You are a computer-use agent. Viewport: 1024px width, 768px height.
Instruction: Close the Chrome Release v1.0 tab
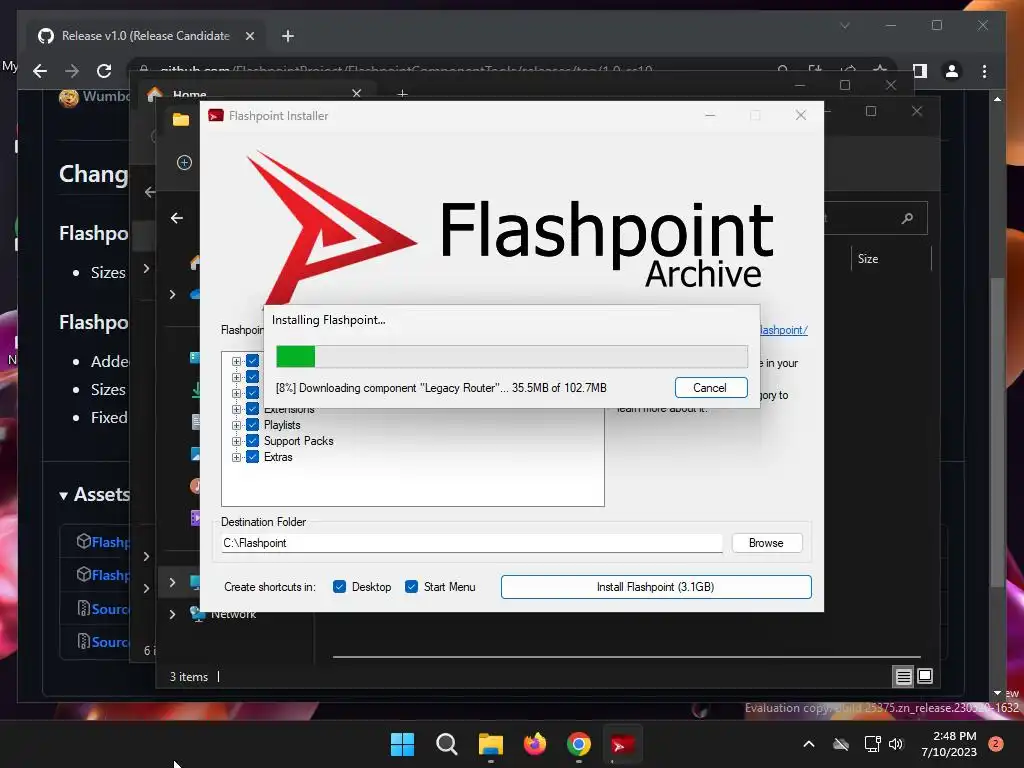[249, 36]
